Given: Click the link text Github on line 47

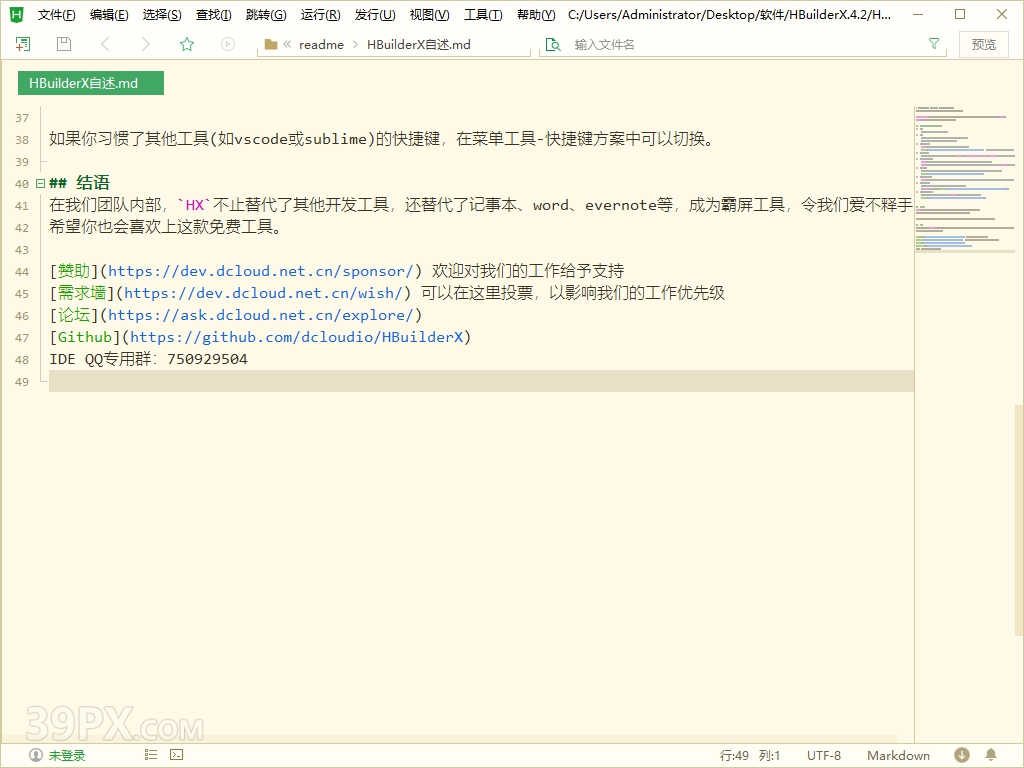Looking at the screenshot, I should 85,337.
